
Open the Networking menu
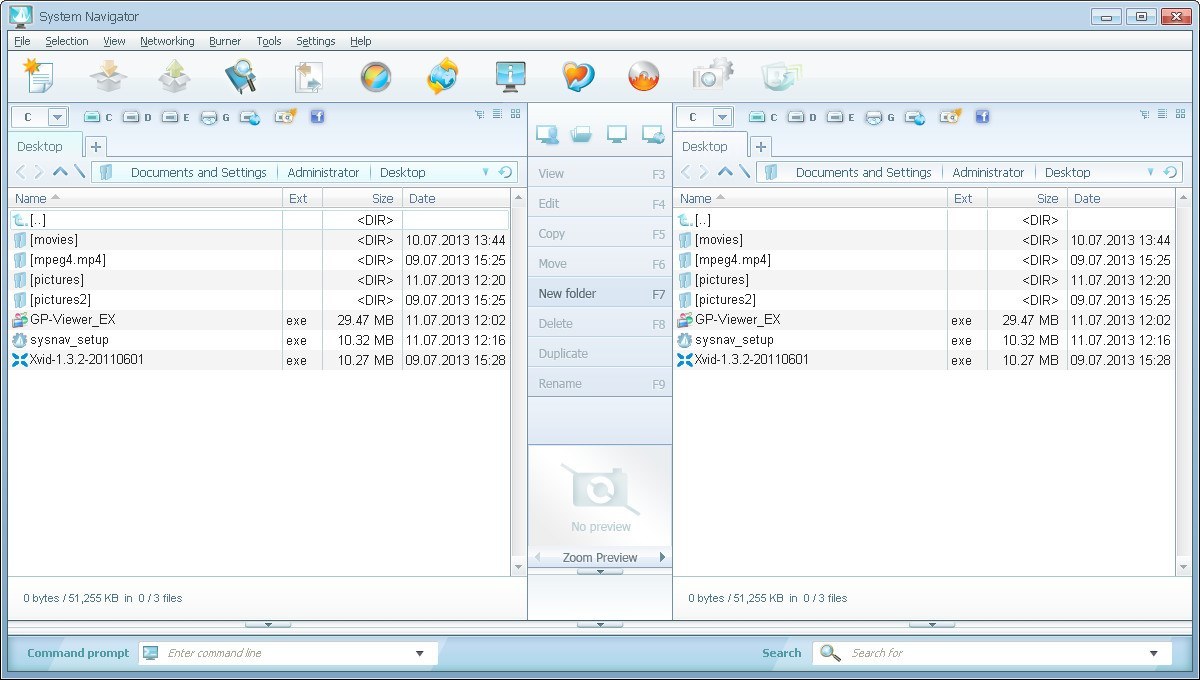coord(167,41)
